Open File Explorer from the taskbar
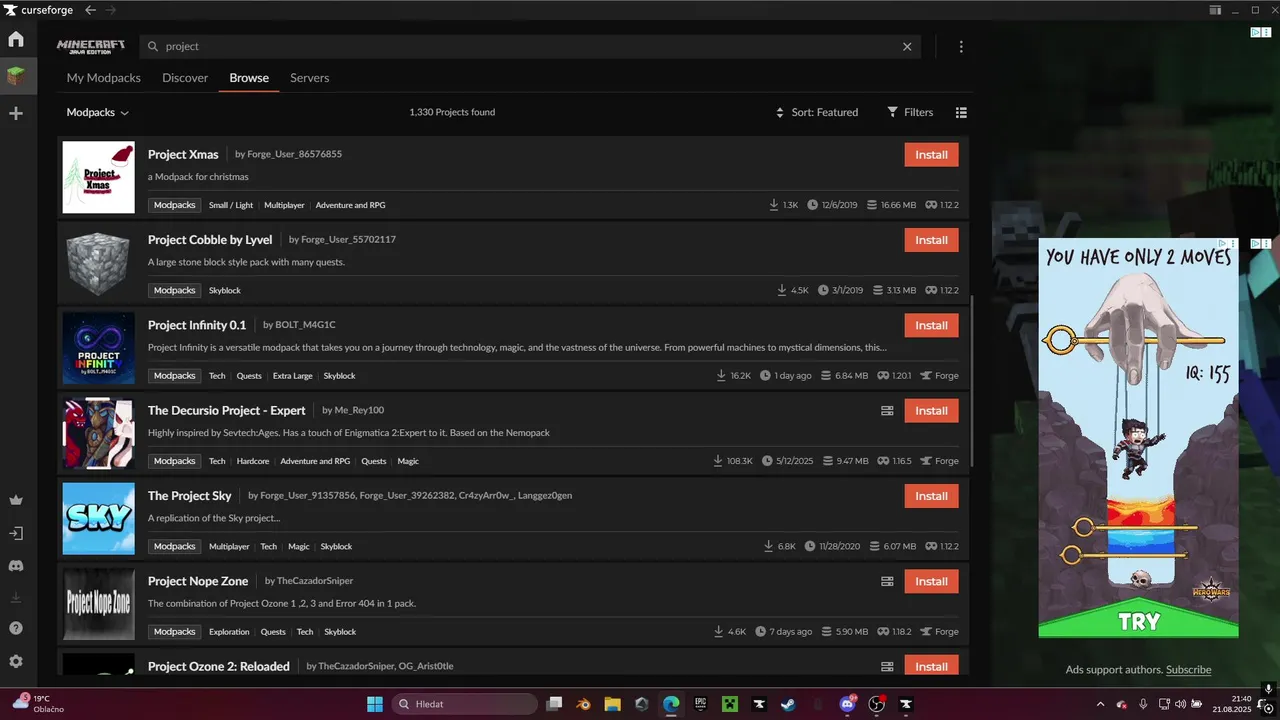This screenshot has width=1280, height=720. pyautogui.click(x=612, y=704)
